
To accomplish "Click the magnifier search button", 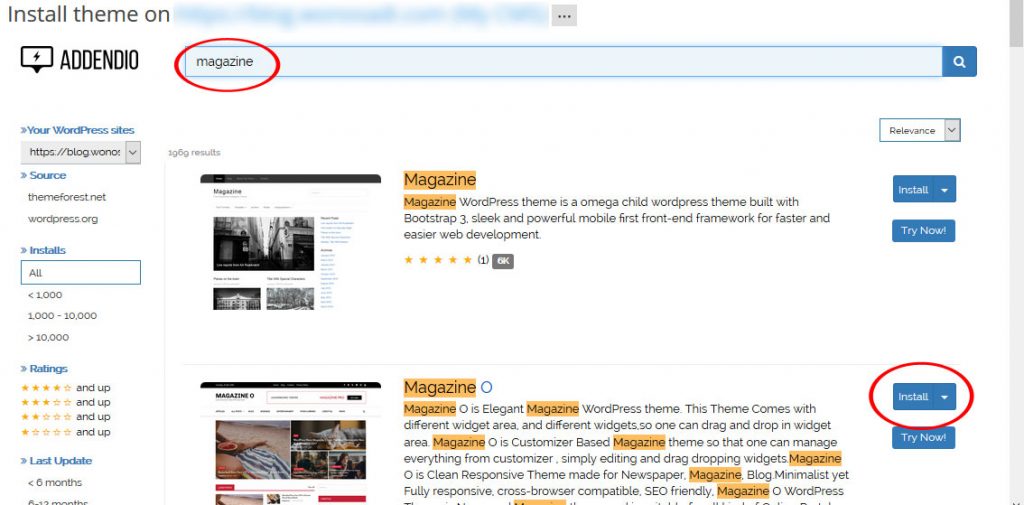I will (959, 61).
